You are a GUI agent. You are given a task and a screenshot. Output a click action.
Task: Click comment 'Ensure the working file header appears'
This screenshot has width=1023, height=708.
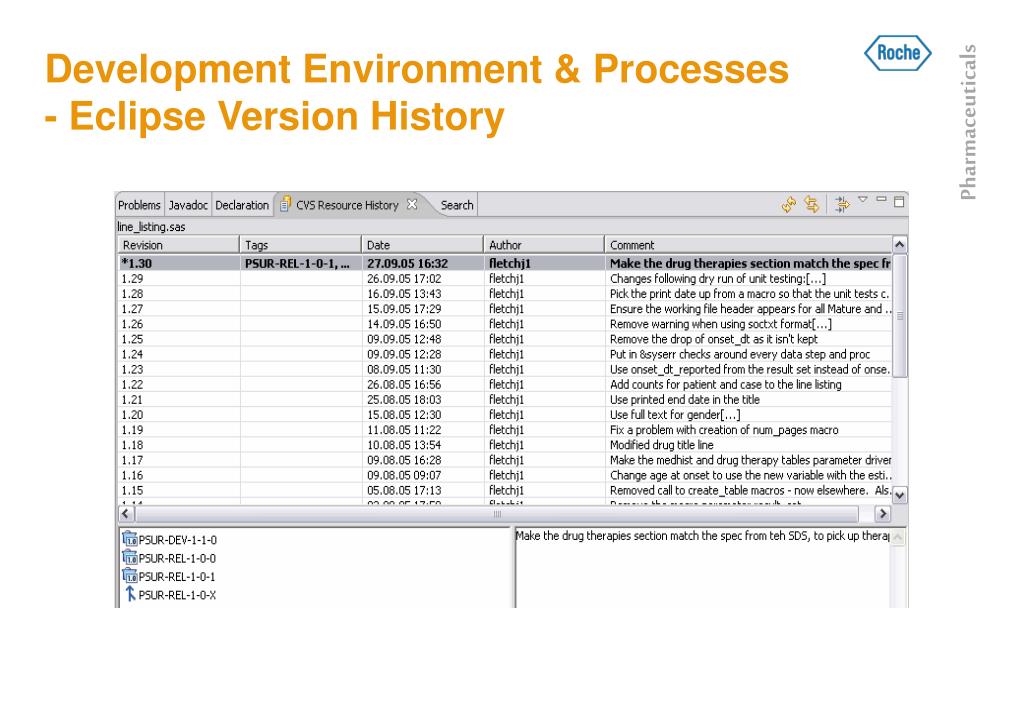[750, 309]
